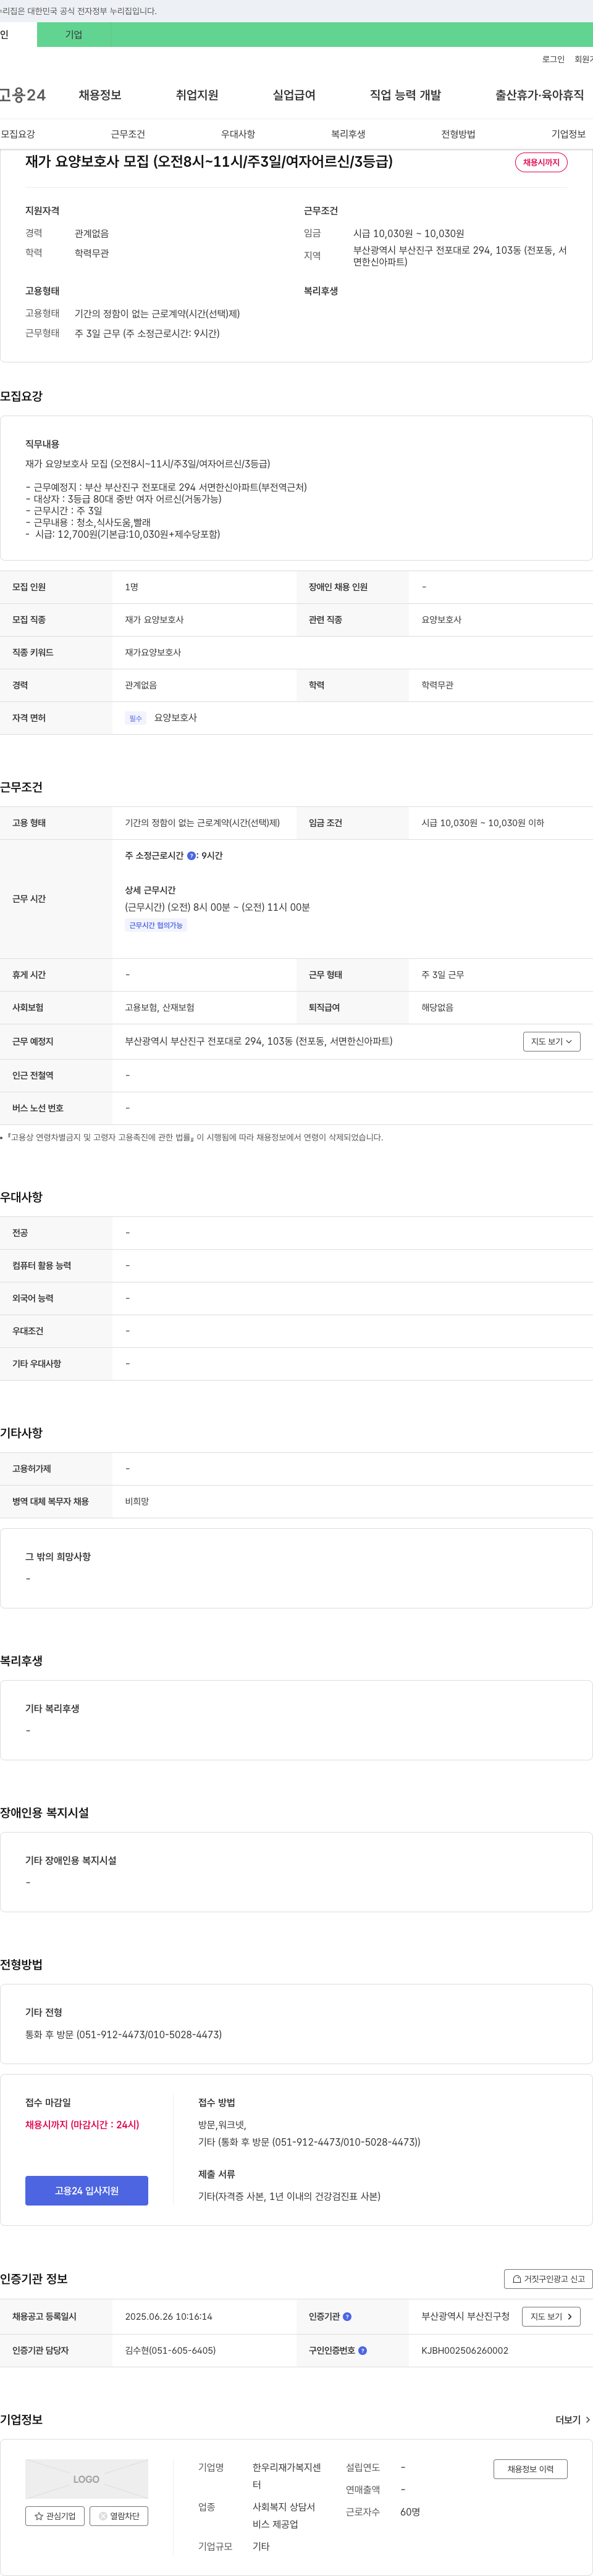
Task: Click the 부산광역시 부산진구청 agency name
Action: [465, 2316]
